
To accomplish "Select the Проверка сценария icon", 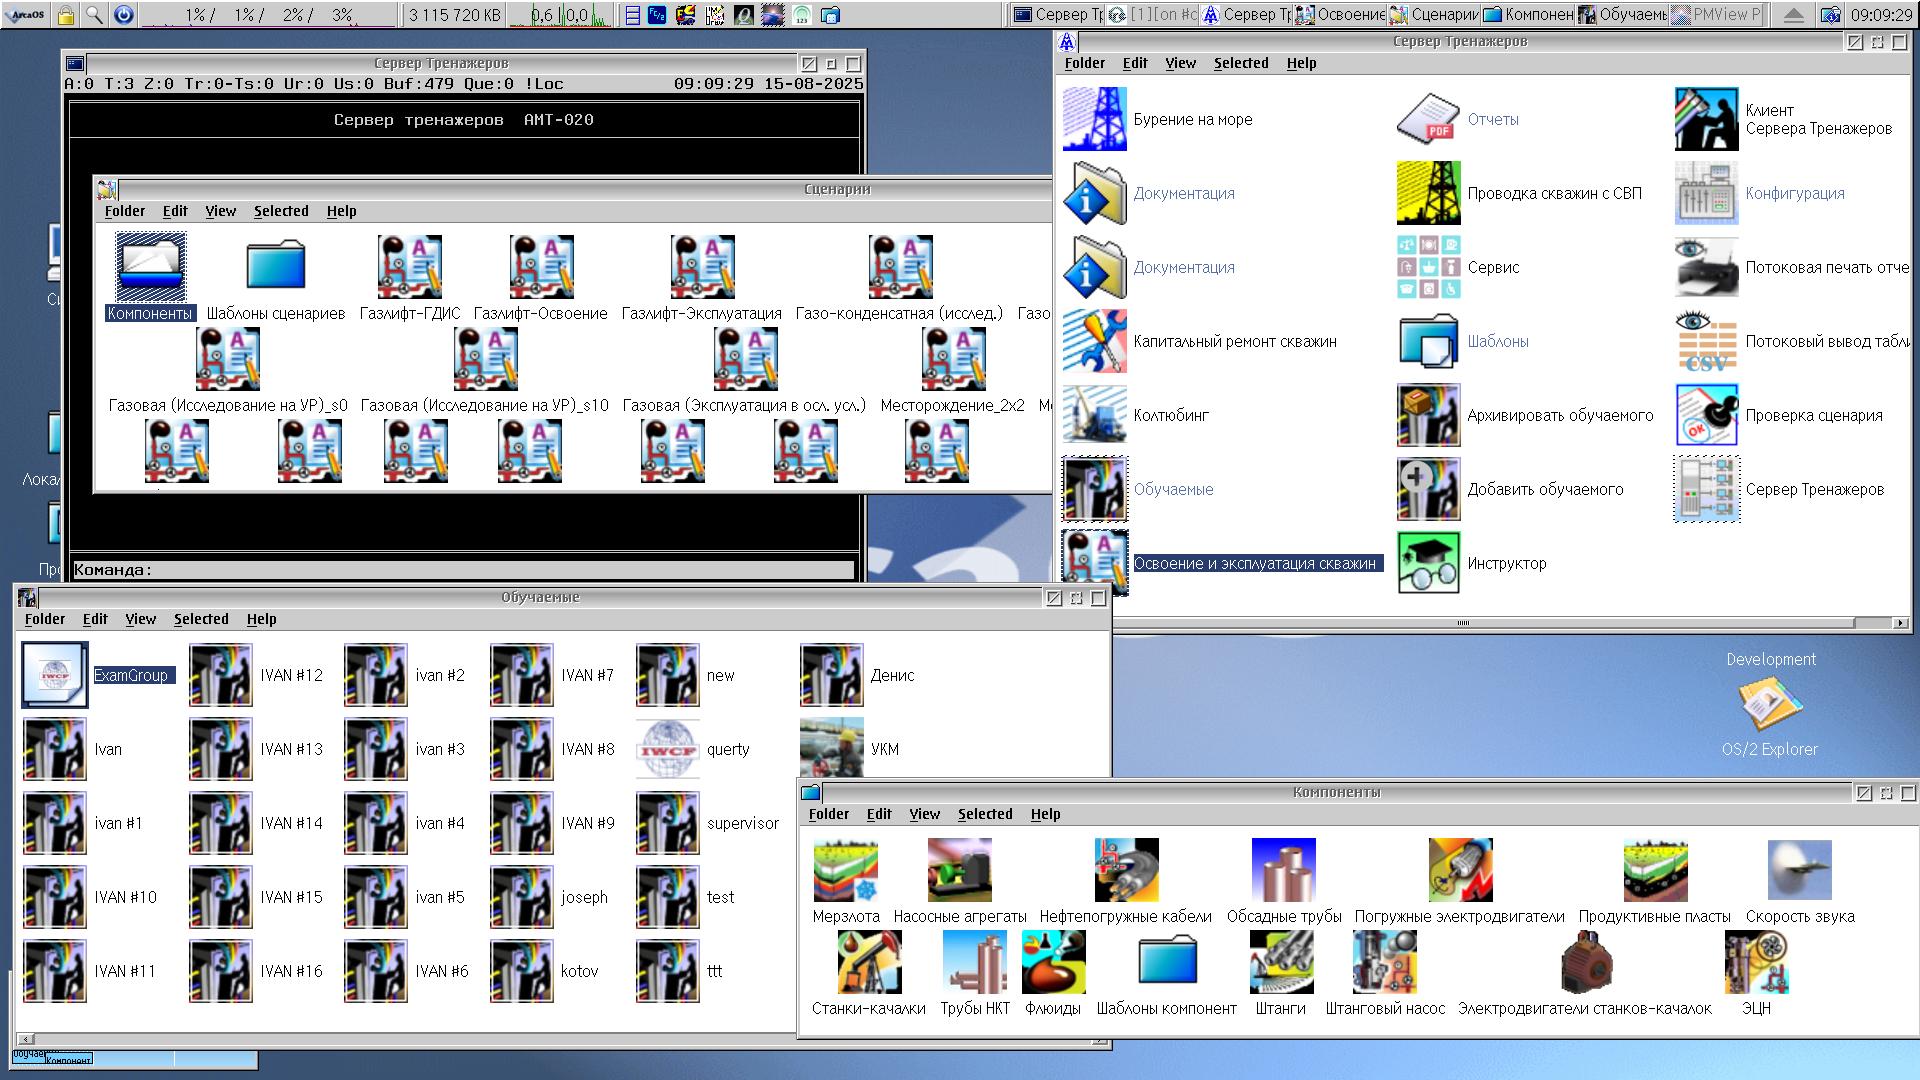I will click(x=1706, y=415).
